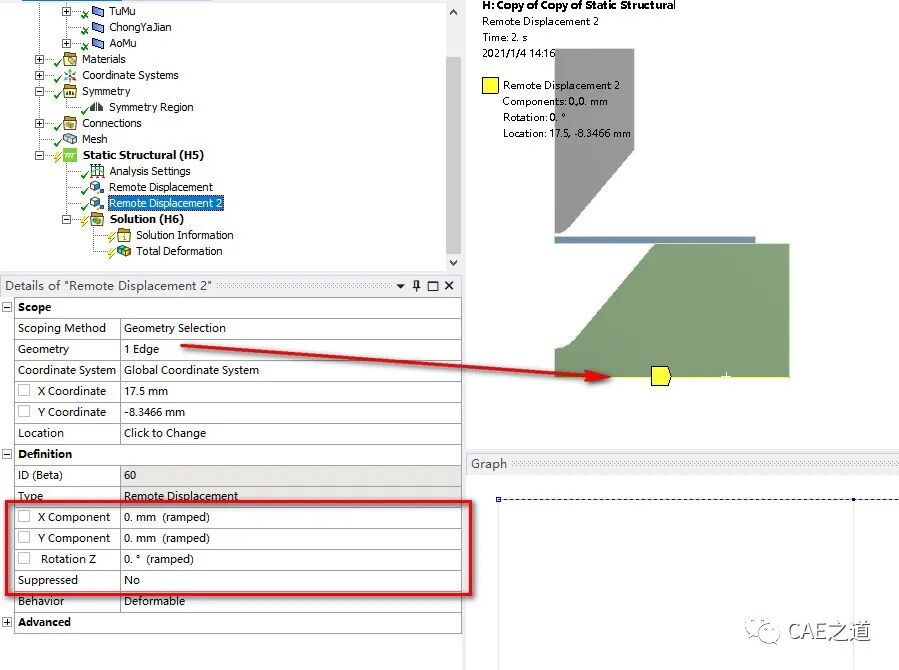
Task: Click the AoMu body icon
Action: click(98, 43)
